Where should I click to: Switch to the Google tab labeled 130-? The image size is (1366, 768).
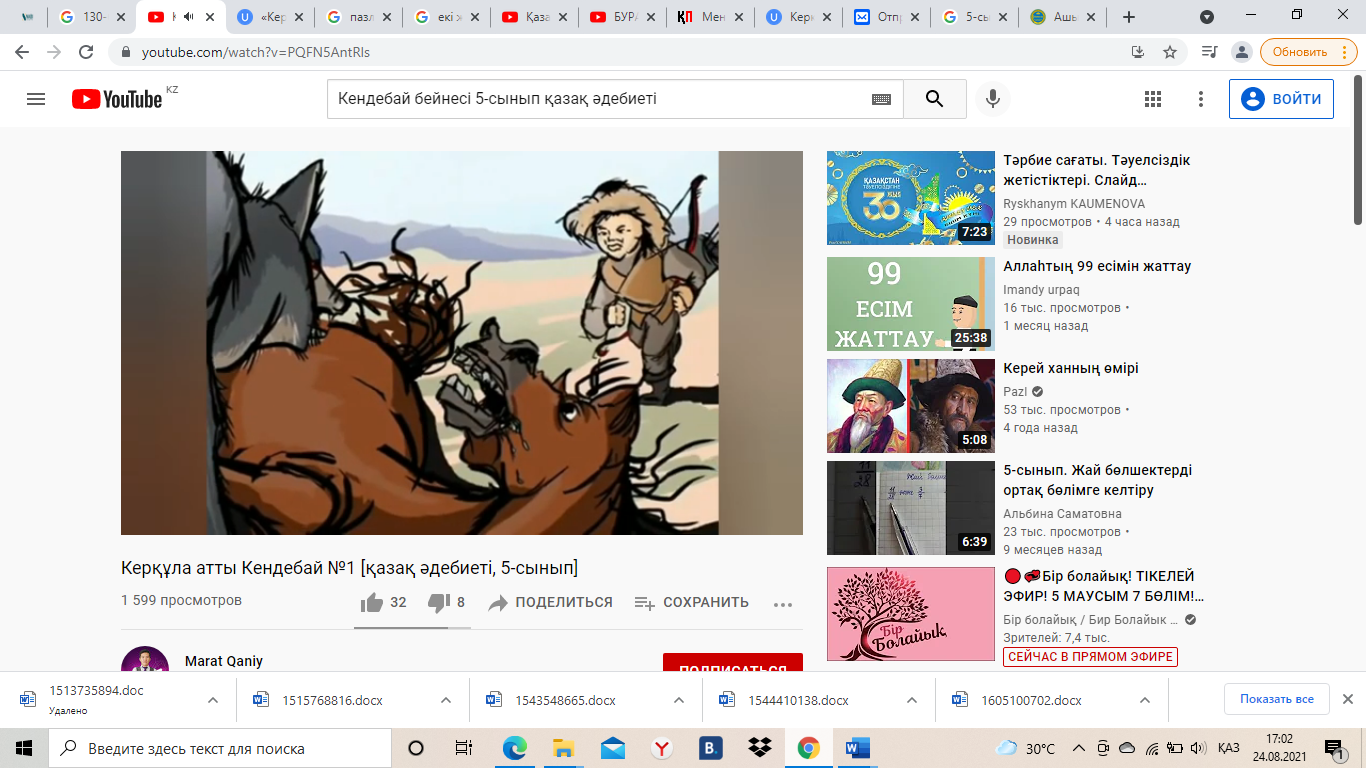pos(94,17)
